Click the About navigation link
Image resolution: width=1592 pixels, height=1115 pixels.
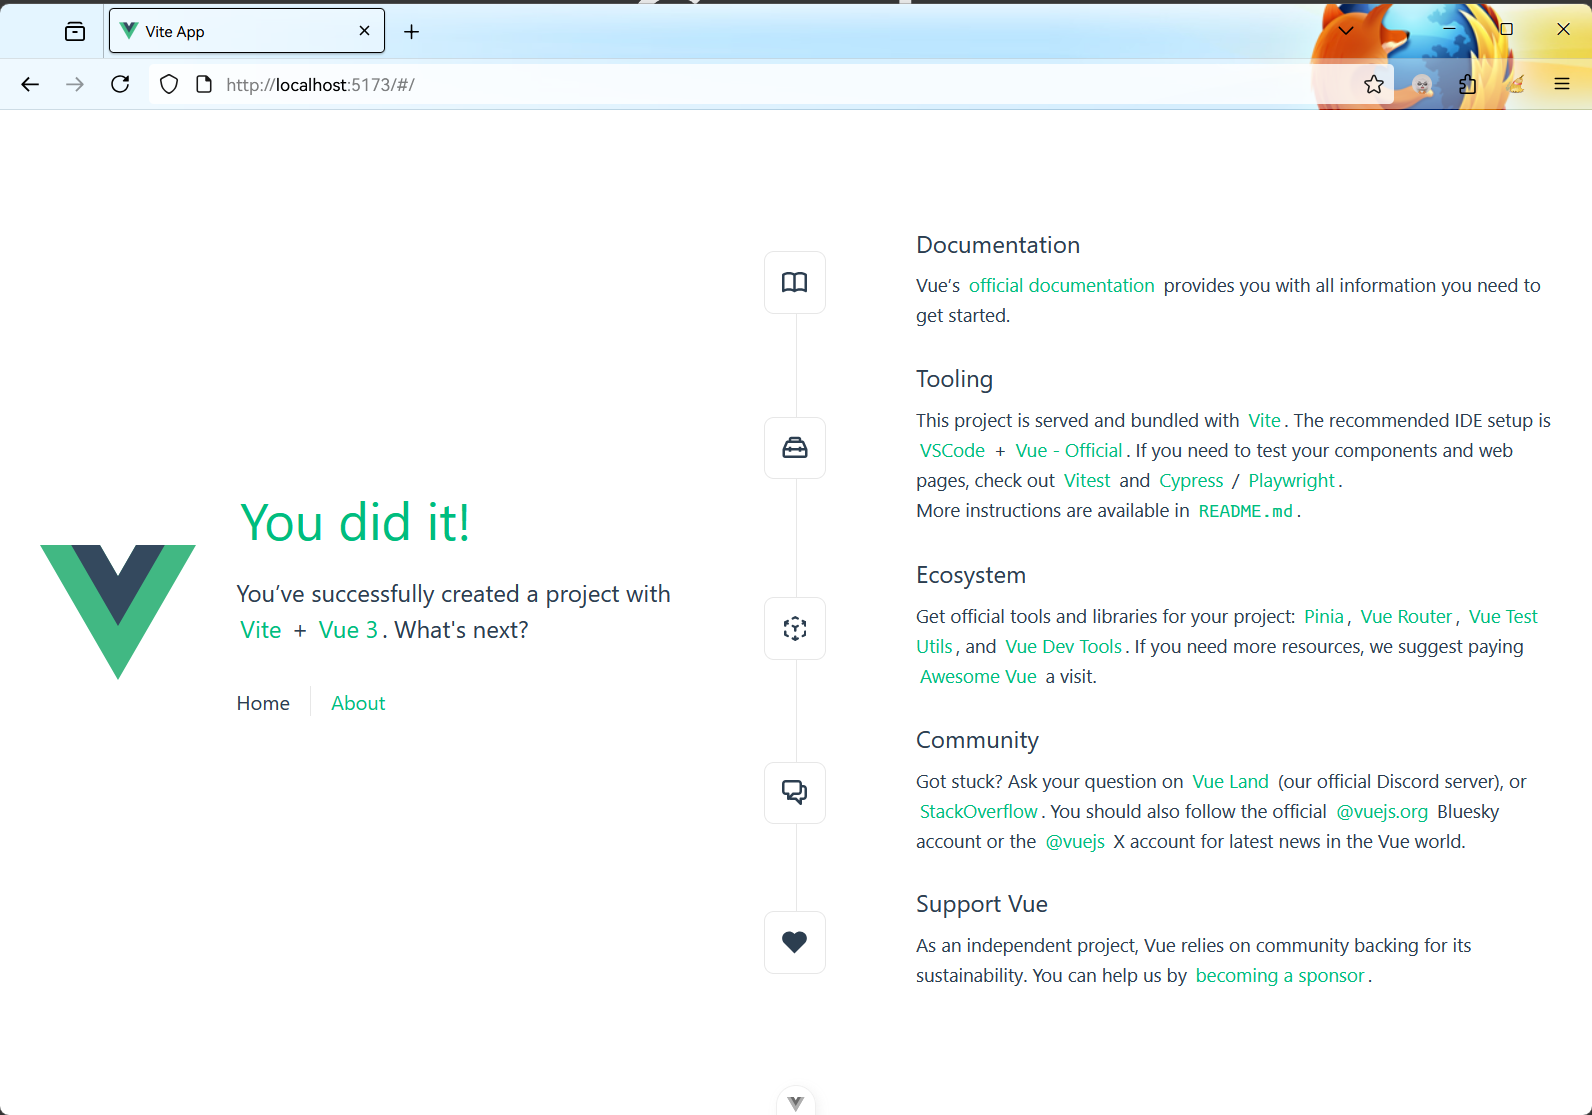point(358,703)
